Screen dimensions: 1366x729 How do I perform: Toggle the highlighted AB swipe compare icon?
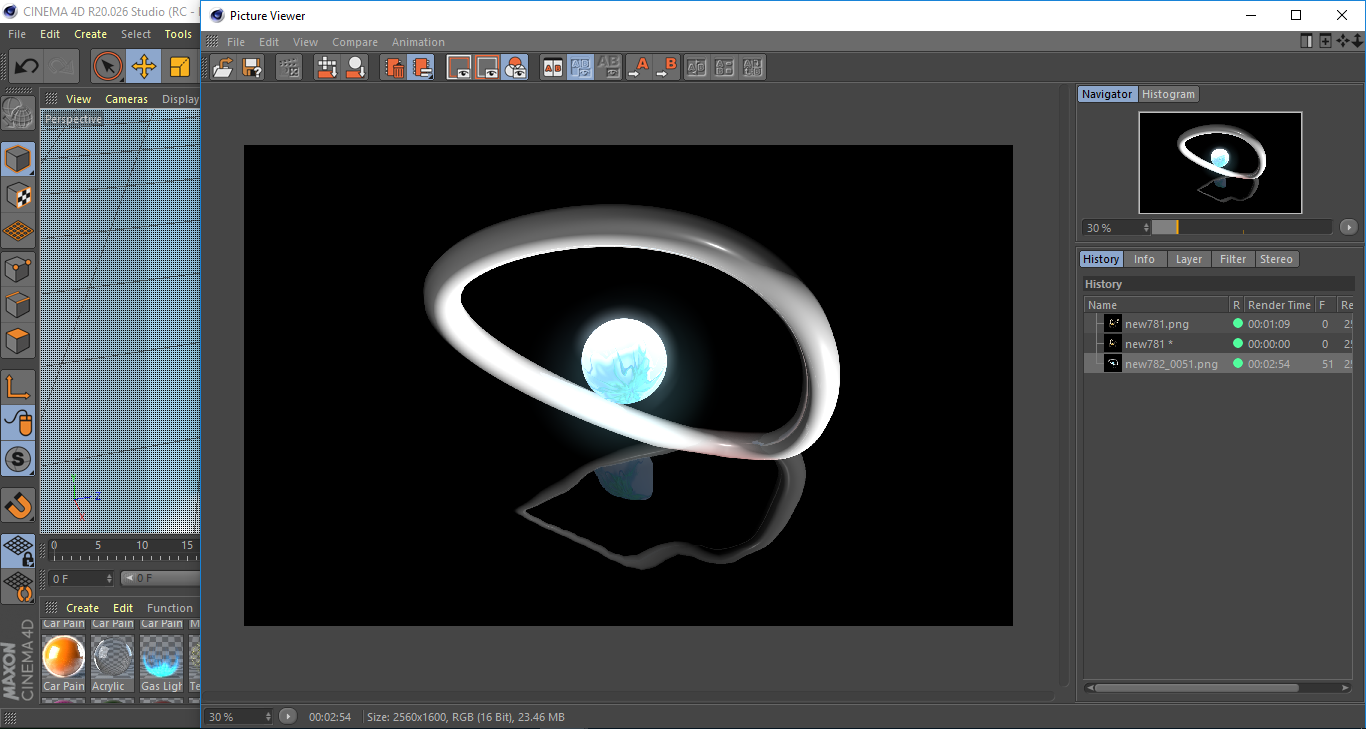tap(580, 68)
